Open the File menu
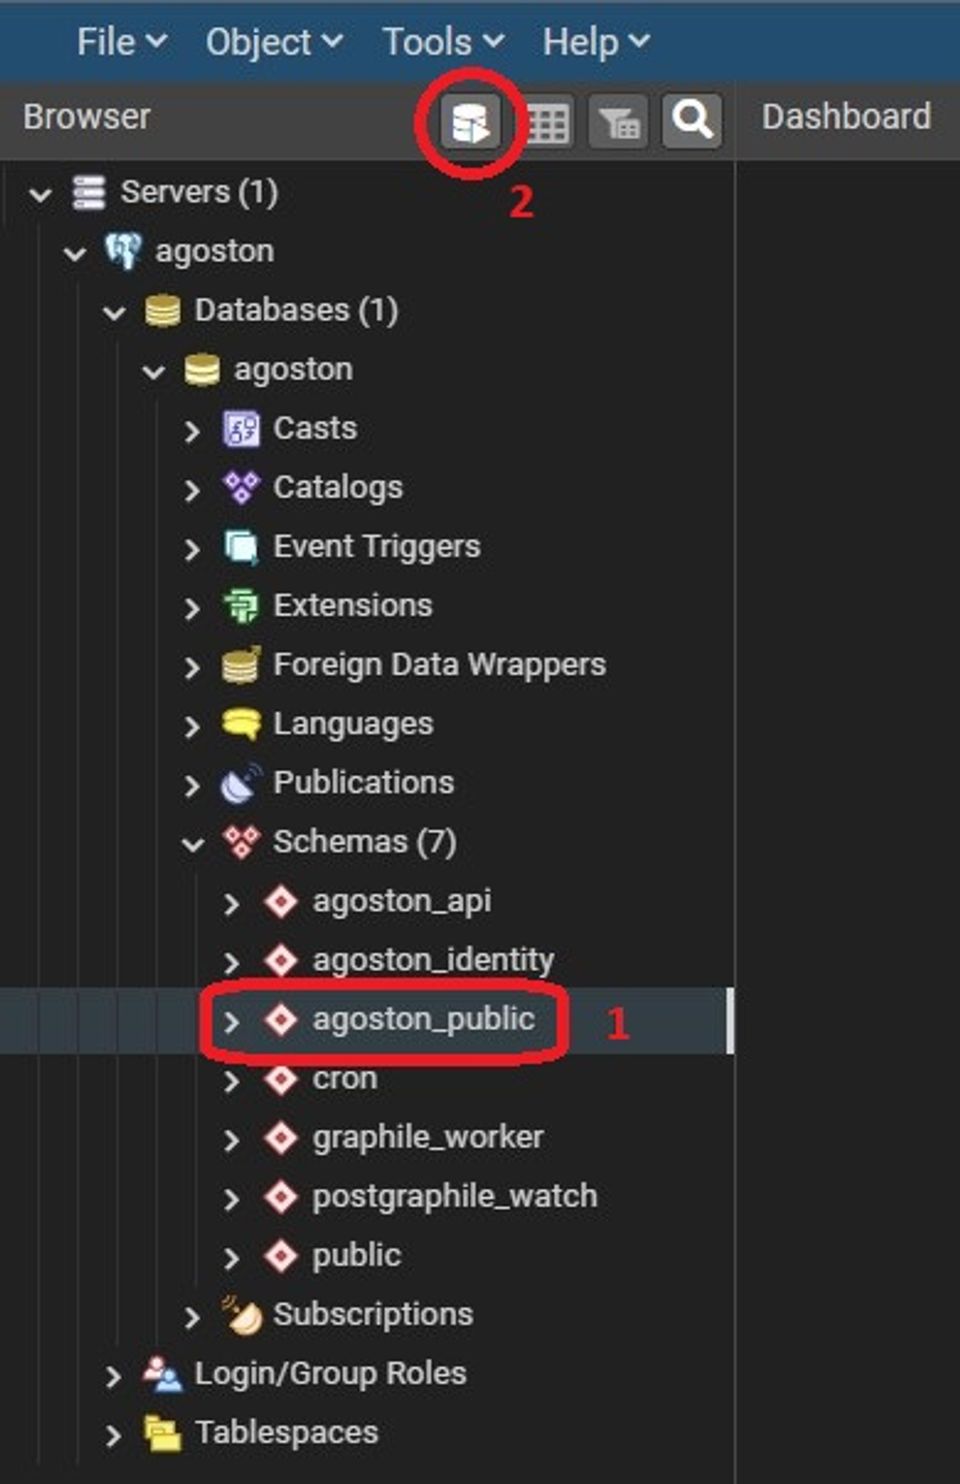 click(x=122, y=42)
